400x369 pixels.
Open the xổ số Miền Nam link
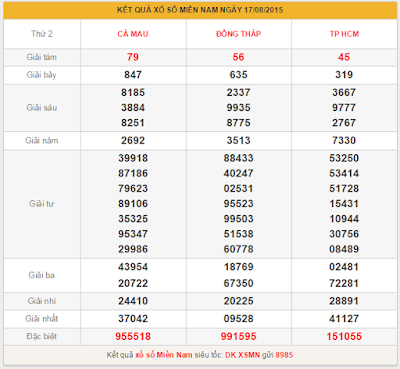coord(164,355)
